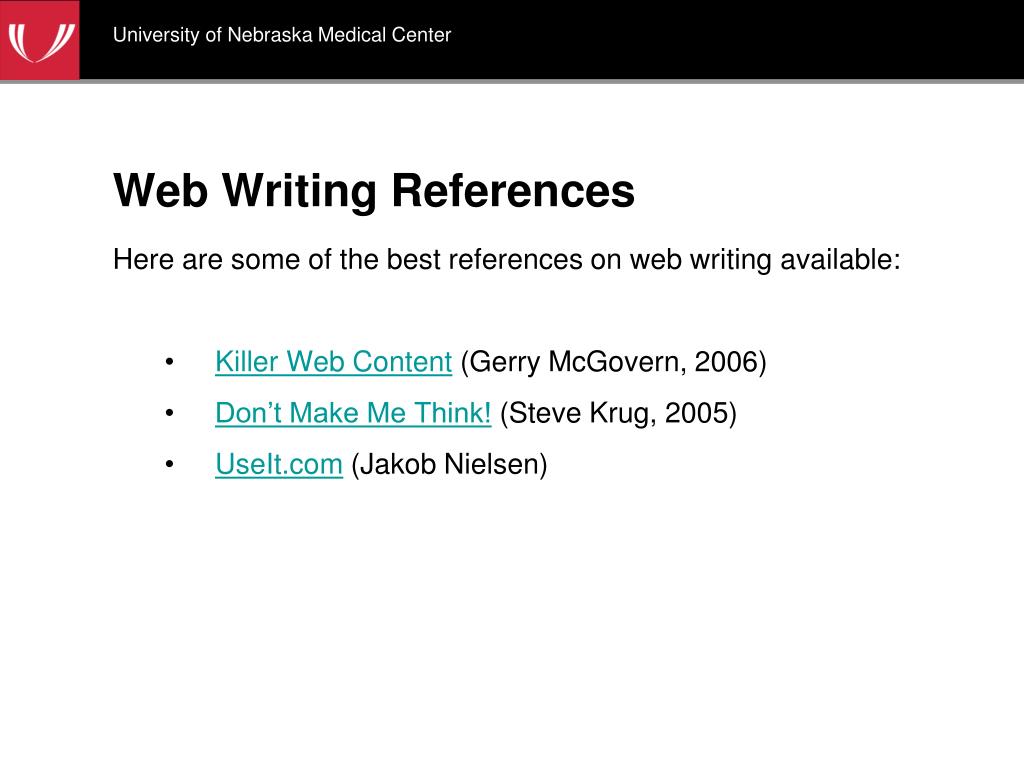Visit the UseIt.com link

click(x=279, y=464)
